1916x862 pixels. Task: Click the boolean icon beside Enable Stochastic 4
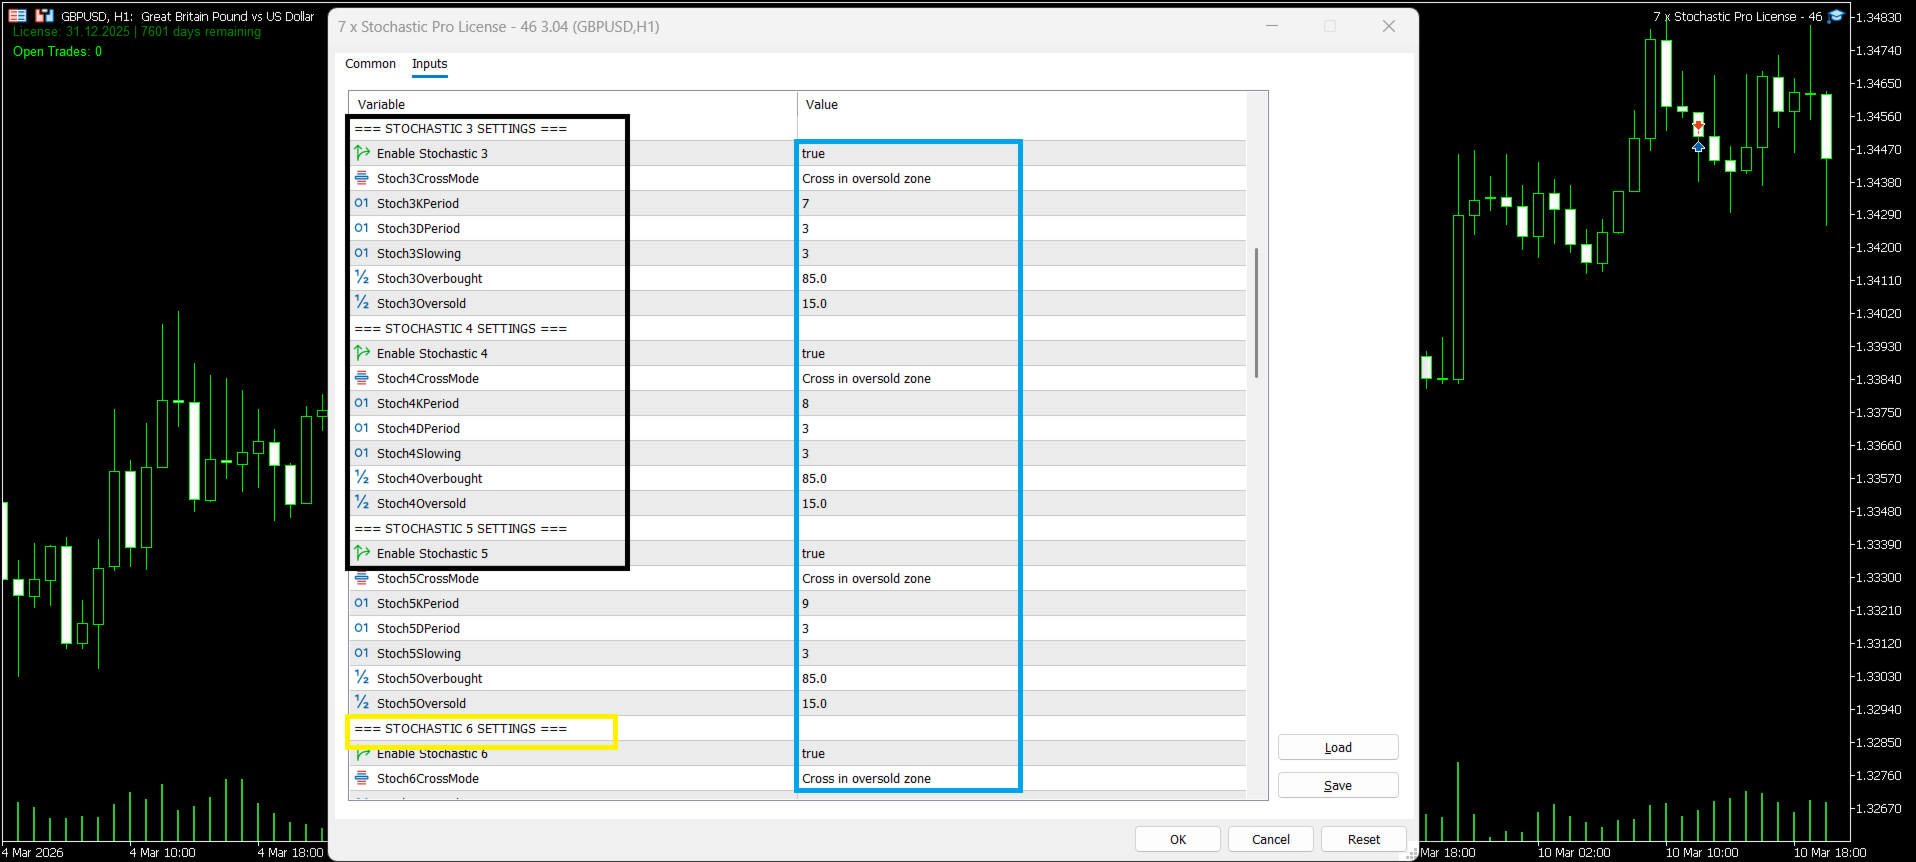pyautogui.click(x=362, y=353)
